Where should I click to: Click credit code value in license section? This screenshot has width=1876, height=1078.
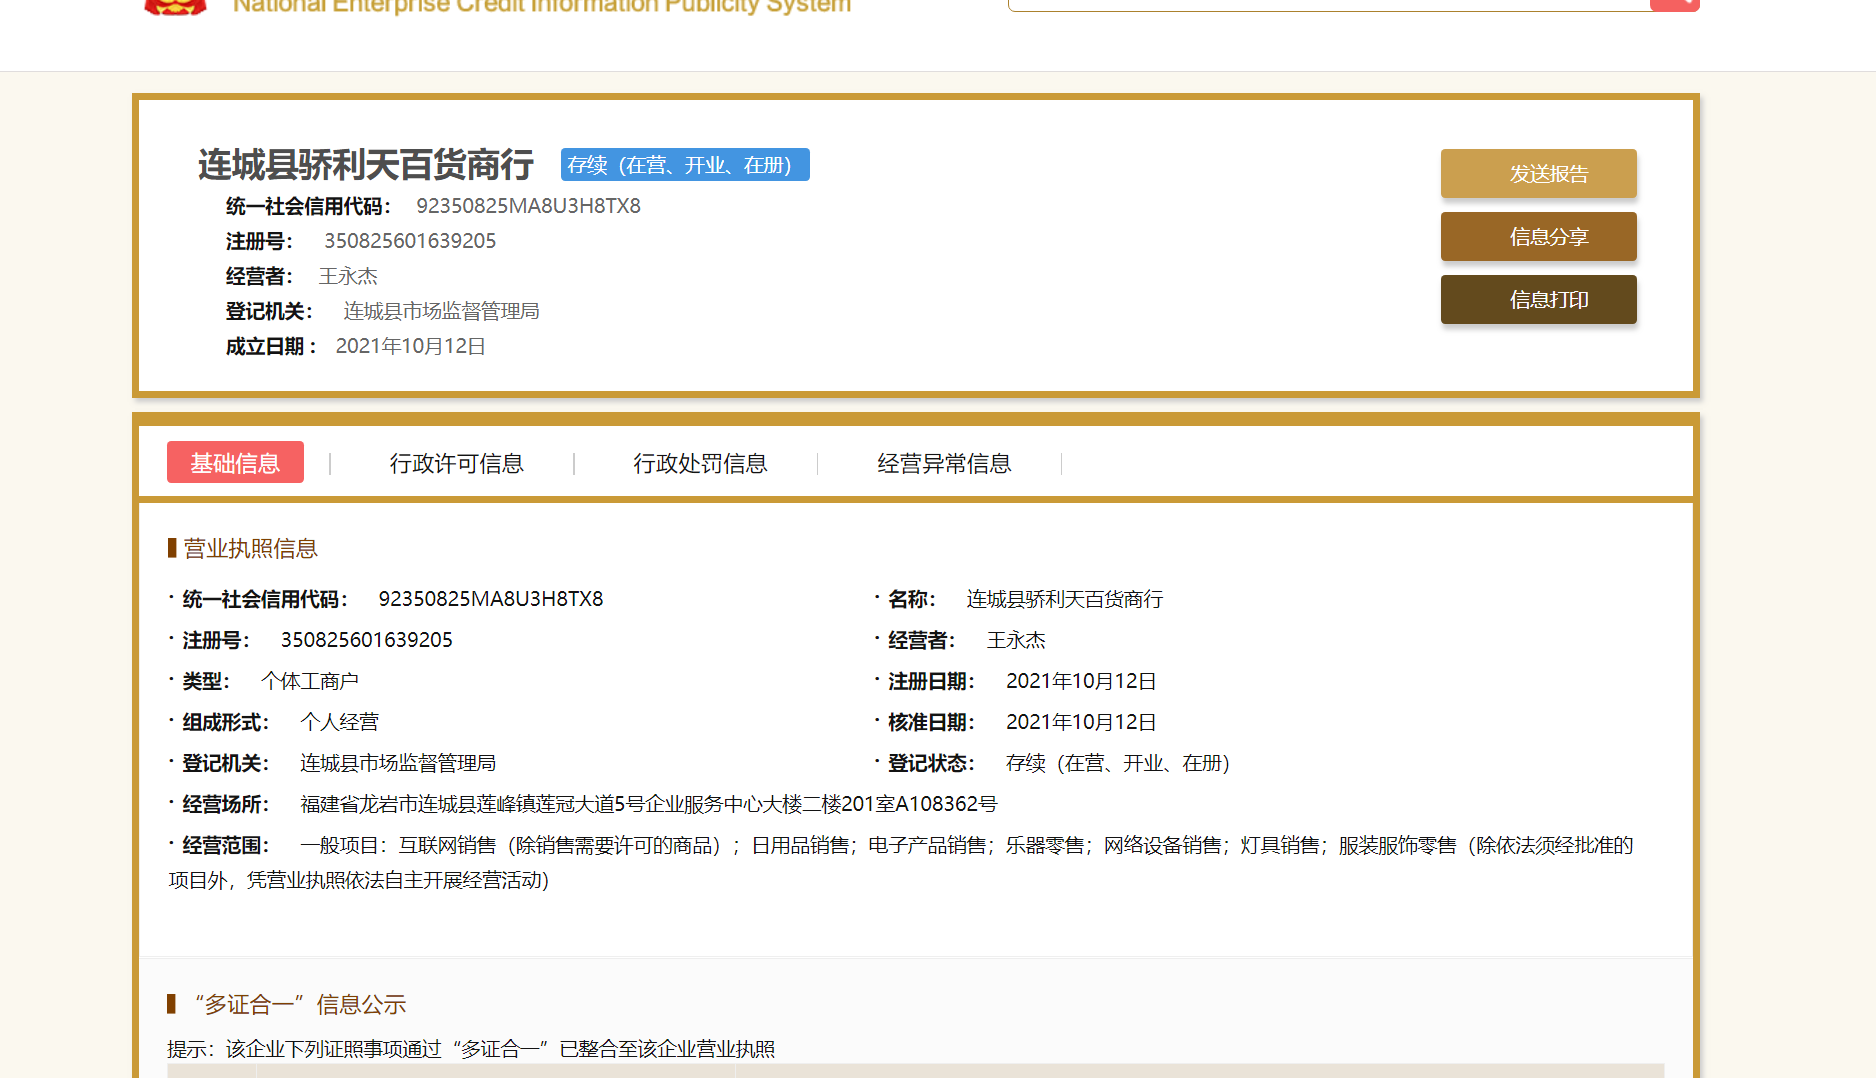491,599
